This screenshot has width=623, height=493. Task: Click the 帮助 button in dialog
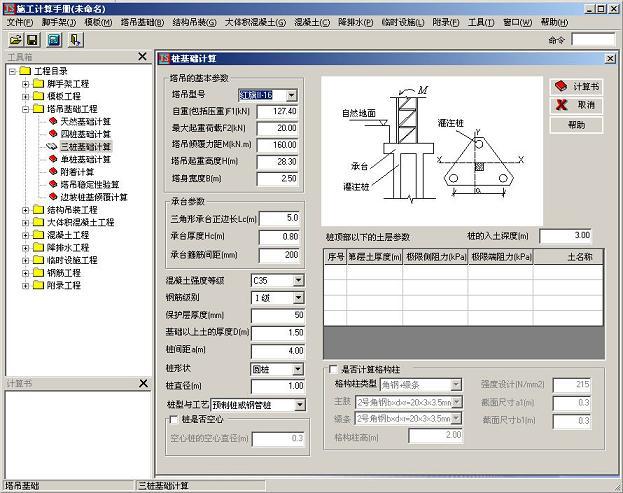coord(576,125)
